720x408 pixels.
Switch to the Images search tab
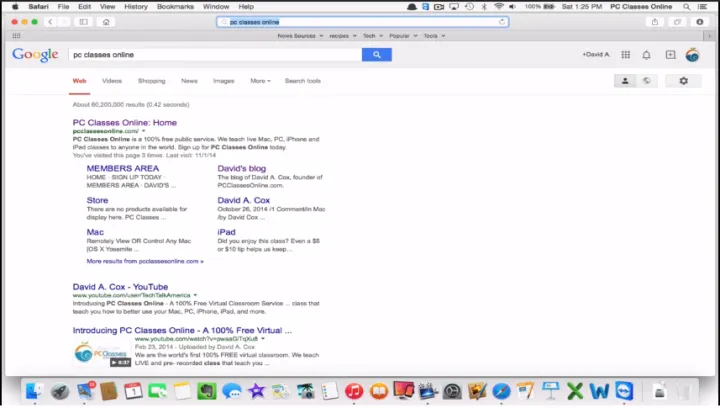click(224, 81)
